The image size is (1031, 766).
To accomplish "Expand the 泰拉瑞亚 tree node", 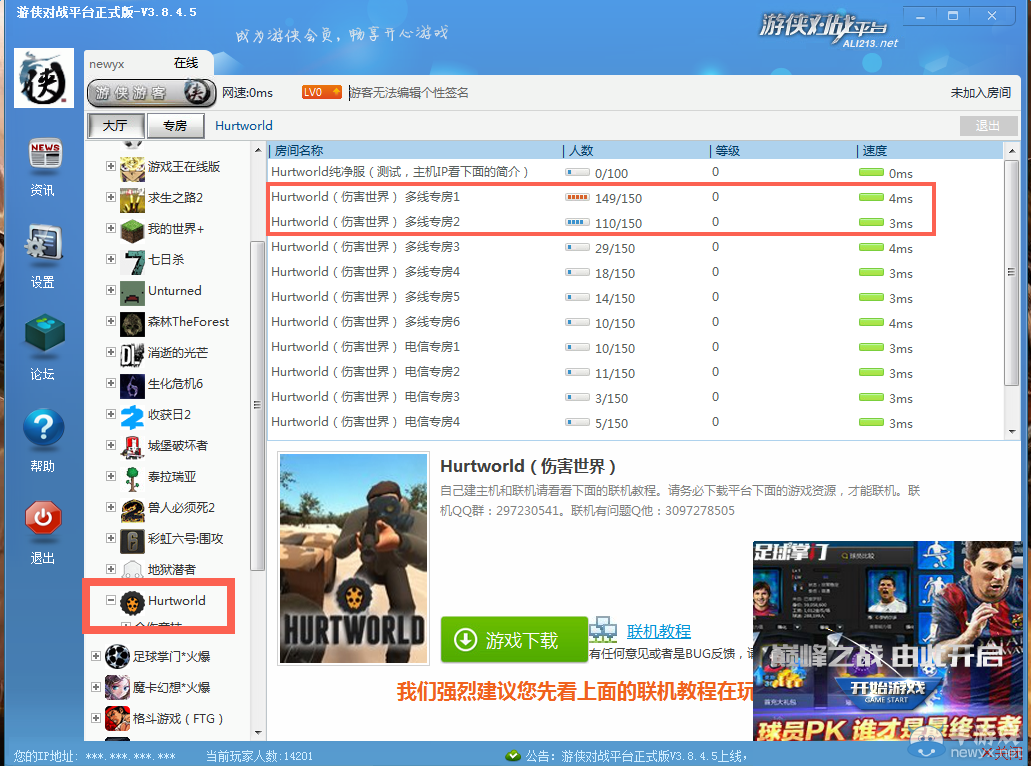I will [x=110, y=475].
